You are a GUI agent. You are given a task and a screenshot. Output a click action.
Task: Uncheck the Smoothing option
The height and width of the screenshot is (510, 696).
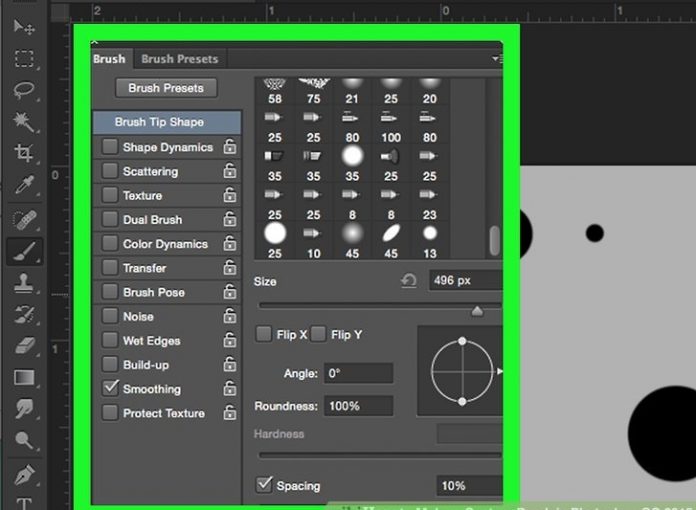[x=110, y=389]
